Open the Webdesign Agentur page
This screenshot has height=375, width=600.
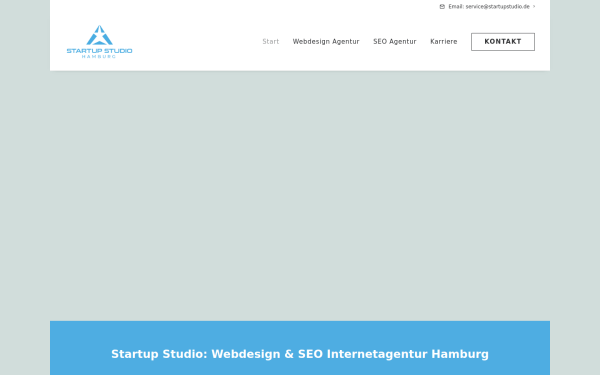click(x=326, y=42)
